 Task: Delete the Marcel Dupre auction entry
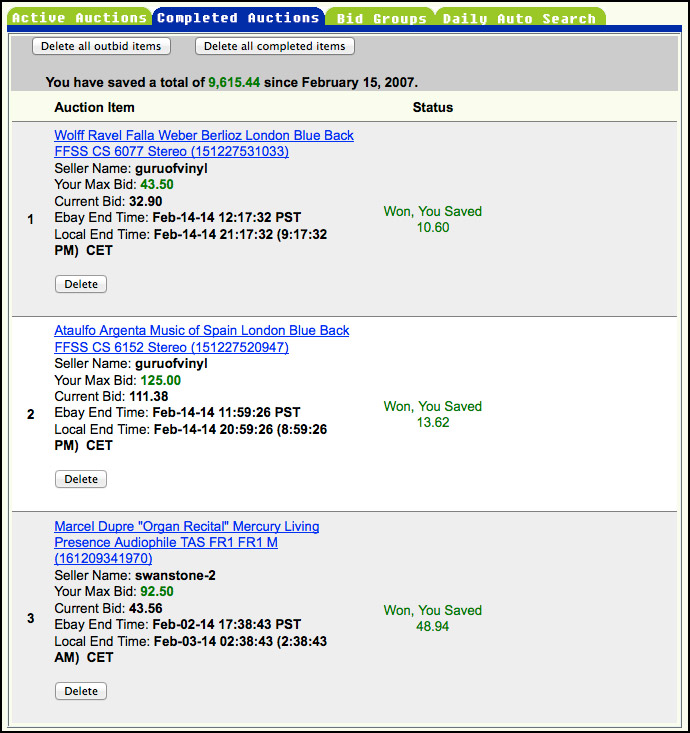point(81,691)
